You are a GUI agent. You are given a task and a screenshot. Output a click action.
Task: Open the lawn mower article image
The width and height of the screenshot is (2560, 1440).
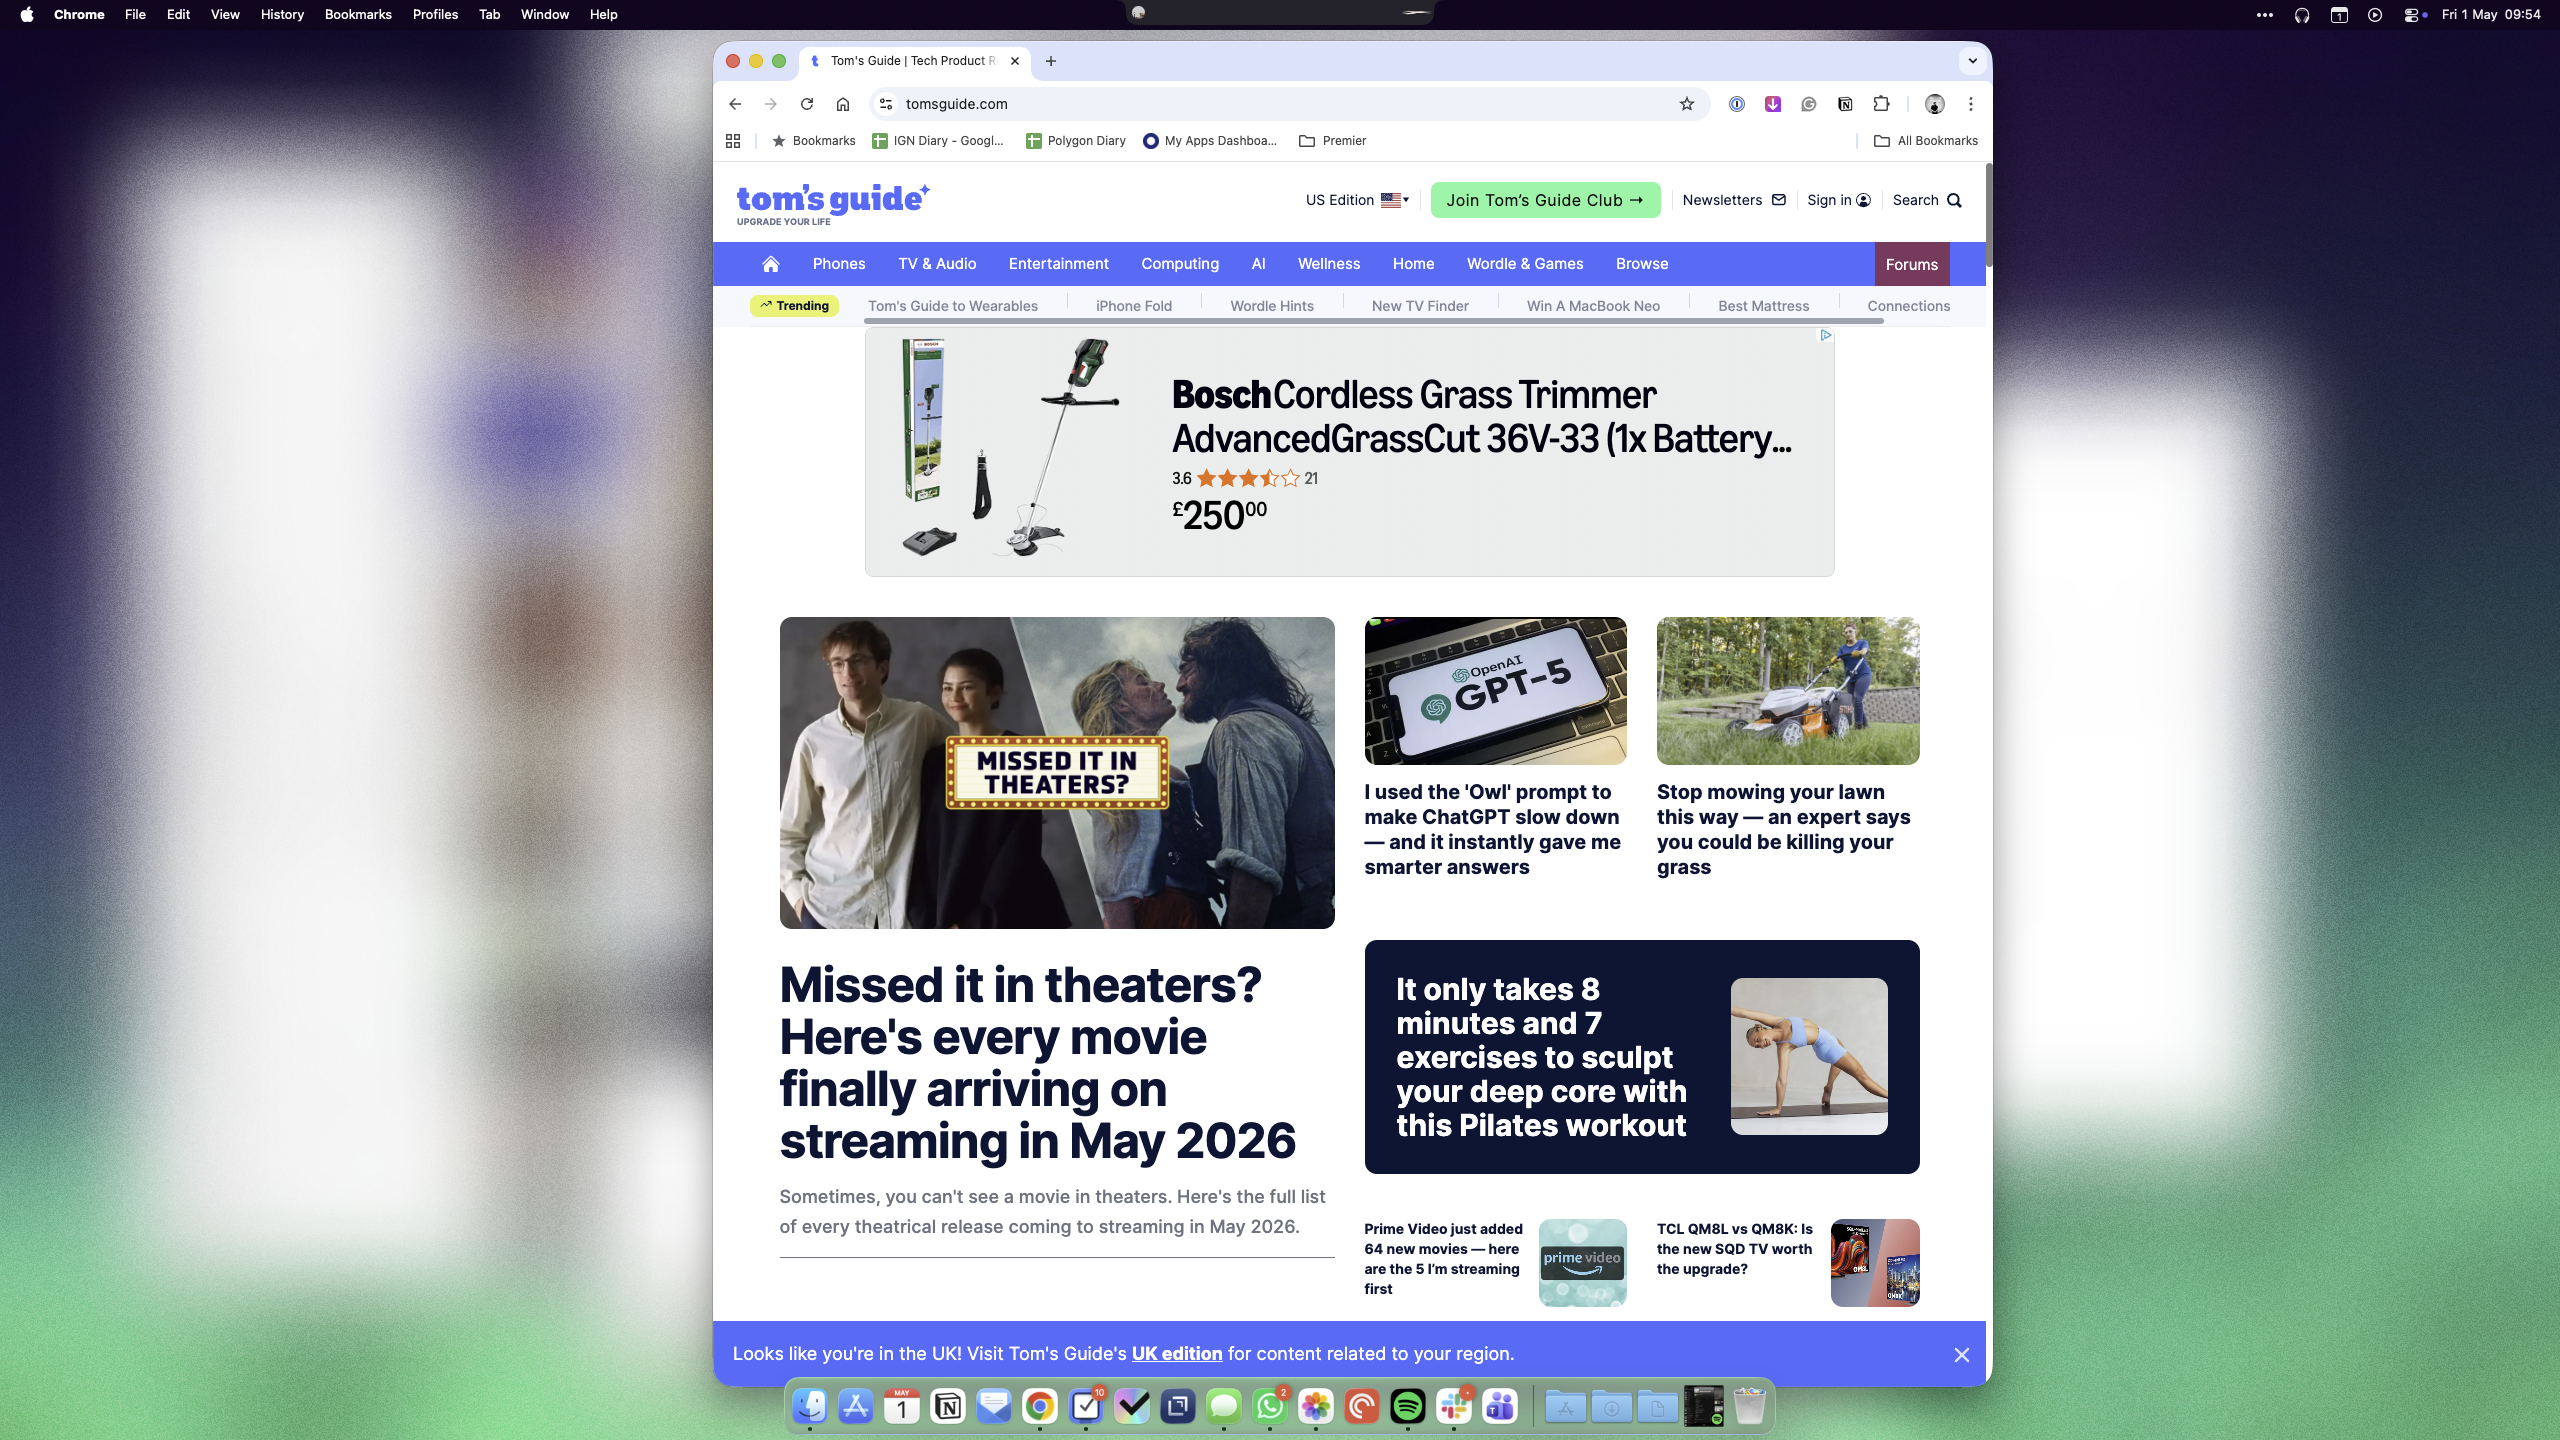1788,691
